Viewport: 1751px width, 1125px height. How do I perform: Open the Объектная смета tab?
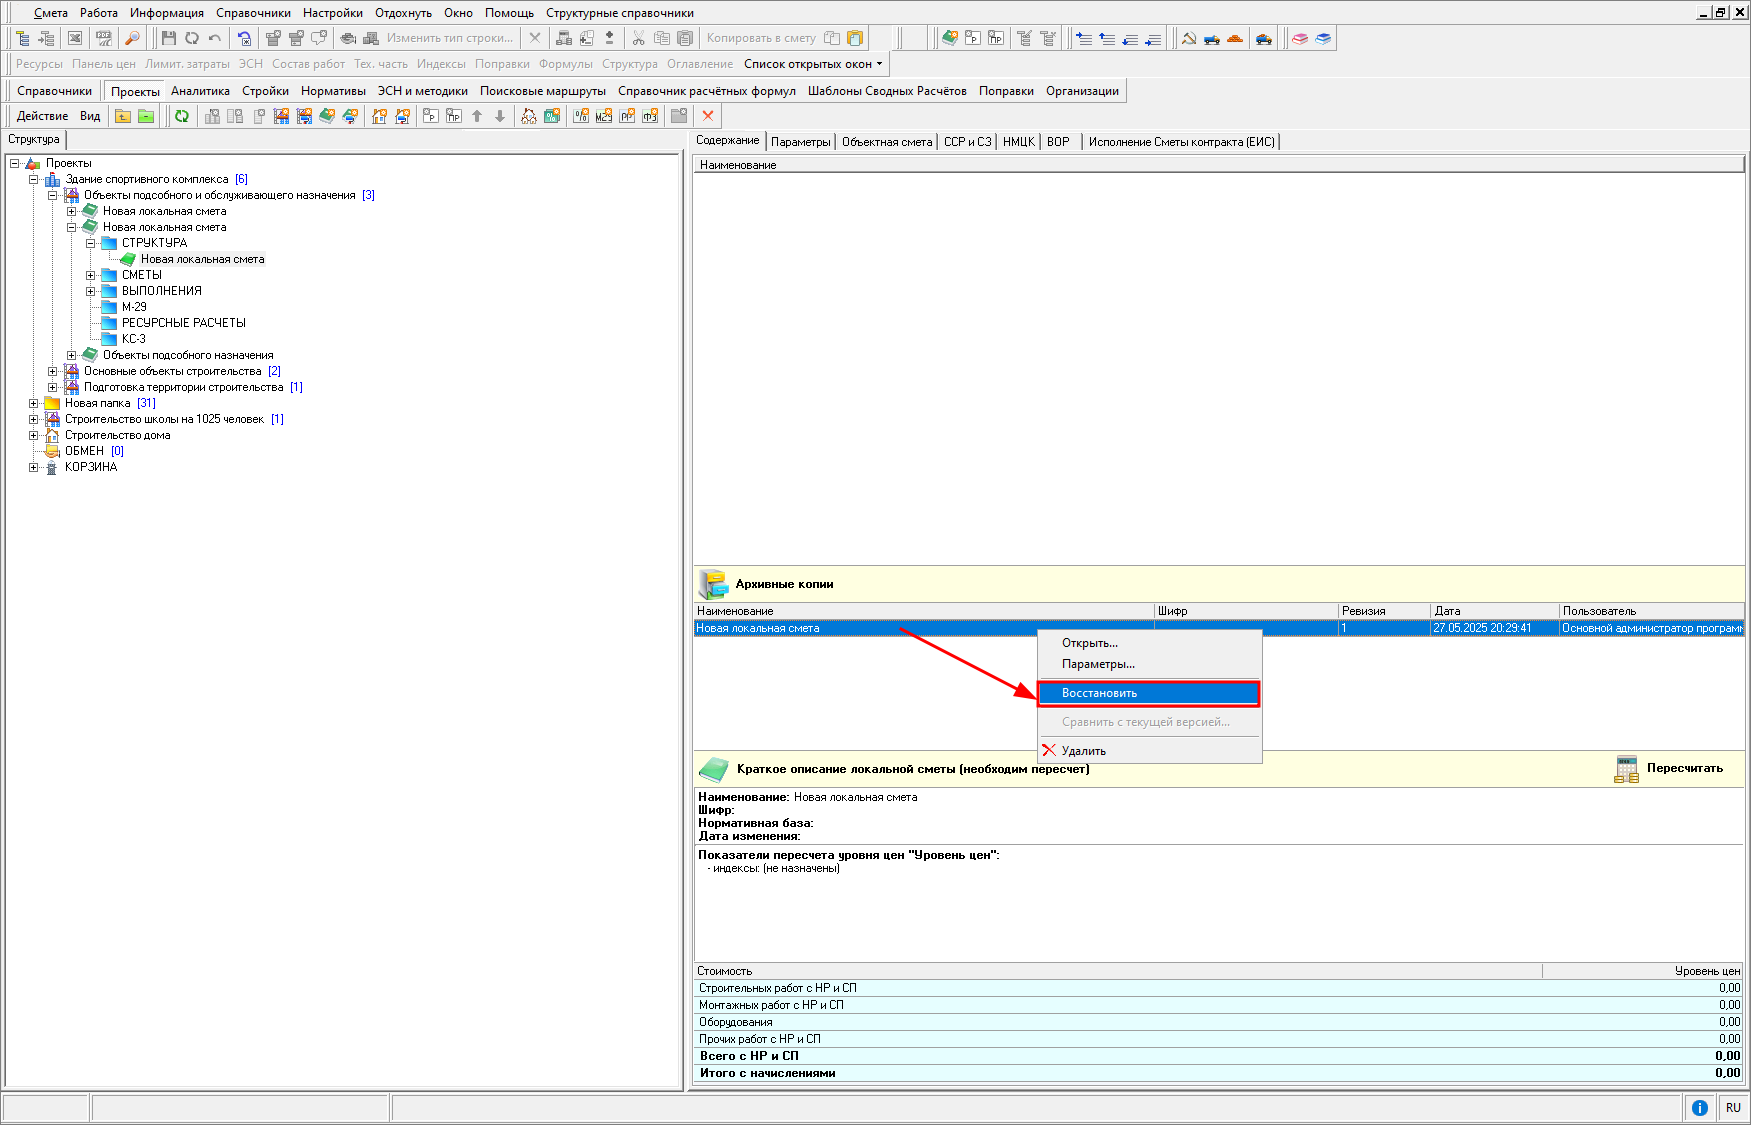(x=886, y=142)
